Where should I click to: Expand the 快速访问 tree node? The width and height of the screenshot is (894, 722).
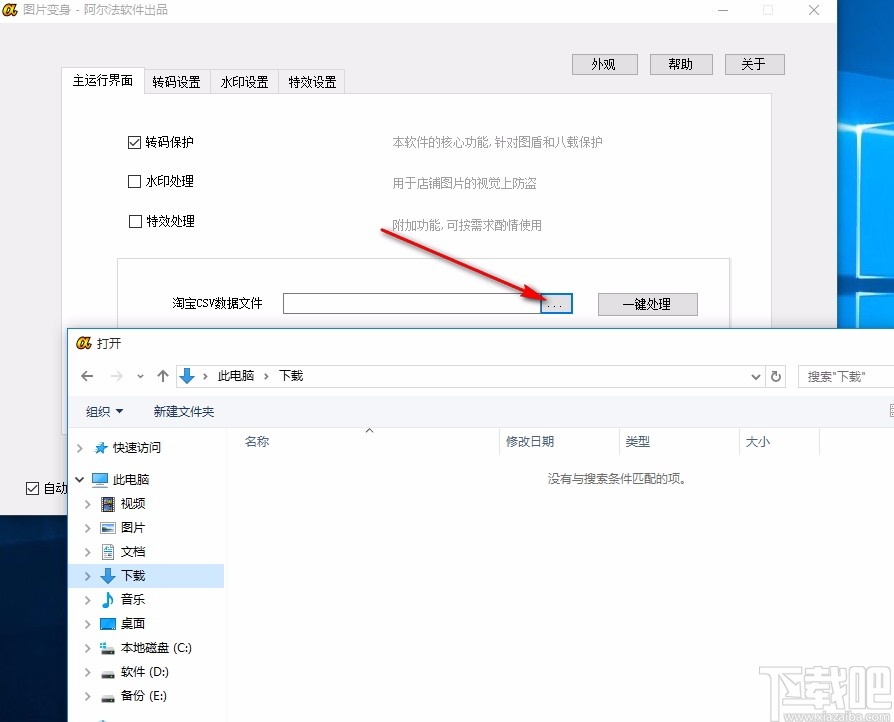click(79, 447)
